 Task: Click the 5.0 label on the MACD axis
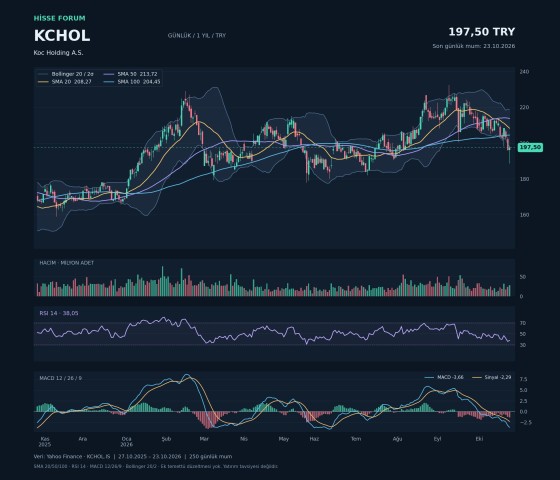tap(523, 390)
